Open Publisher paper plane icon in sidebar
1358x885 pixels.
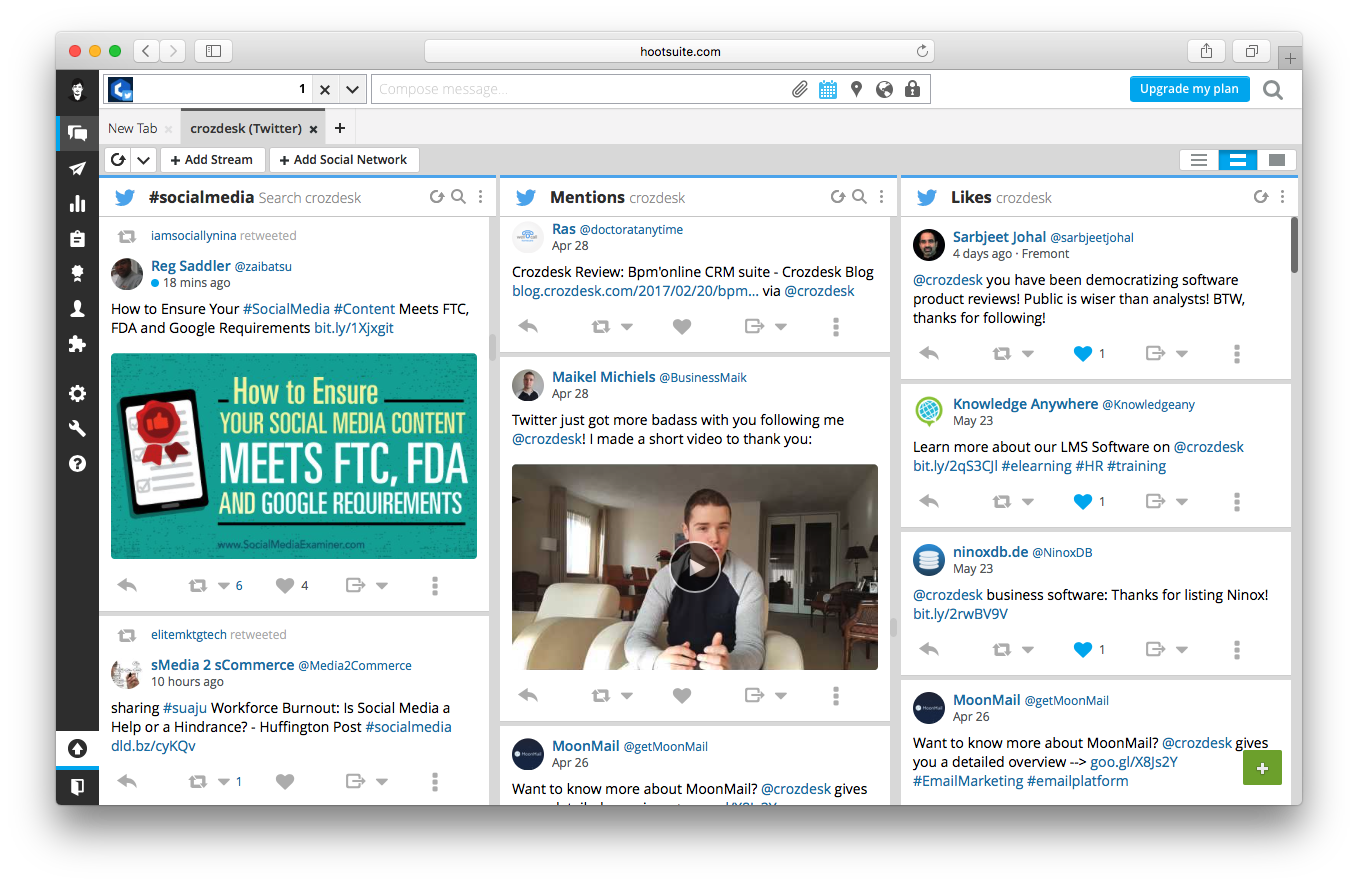coord(77,168)
